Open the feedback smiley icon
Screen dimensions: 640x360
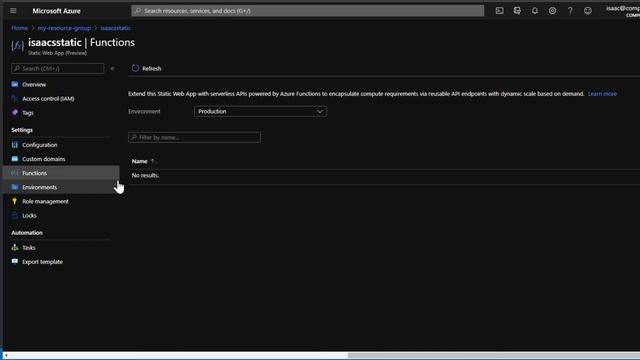click(x=588, y=11)
